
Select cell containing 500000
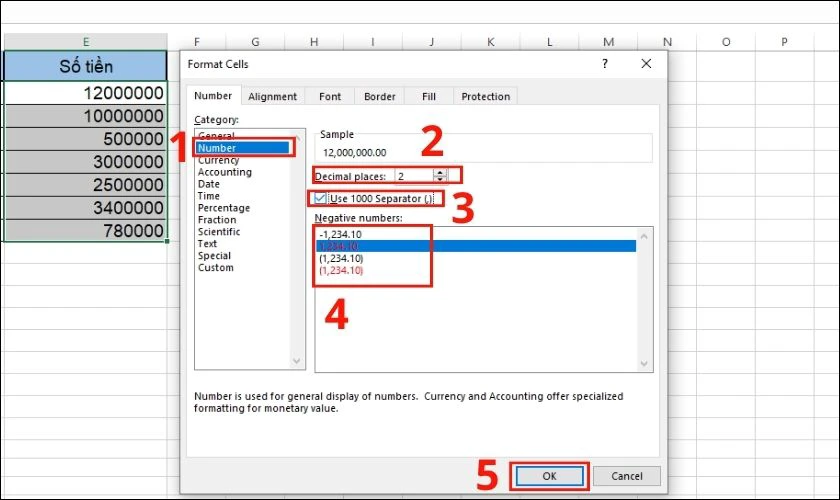click(86, 139)
